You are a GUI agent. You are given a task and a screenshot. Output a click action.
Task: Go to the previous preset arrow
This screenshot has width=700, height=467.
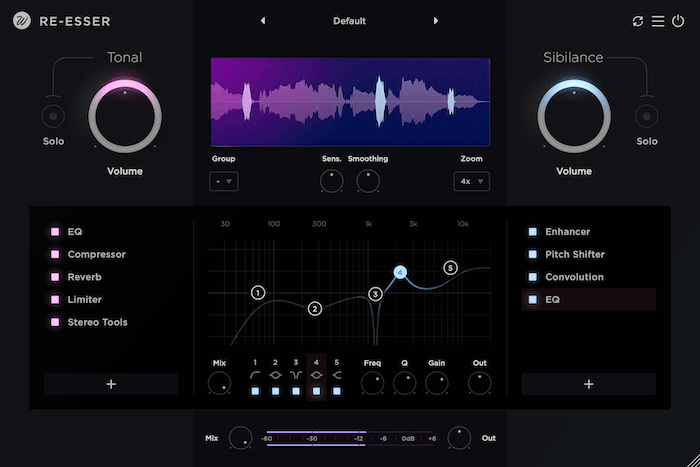tap(263, 21)
